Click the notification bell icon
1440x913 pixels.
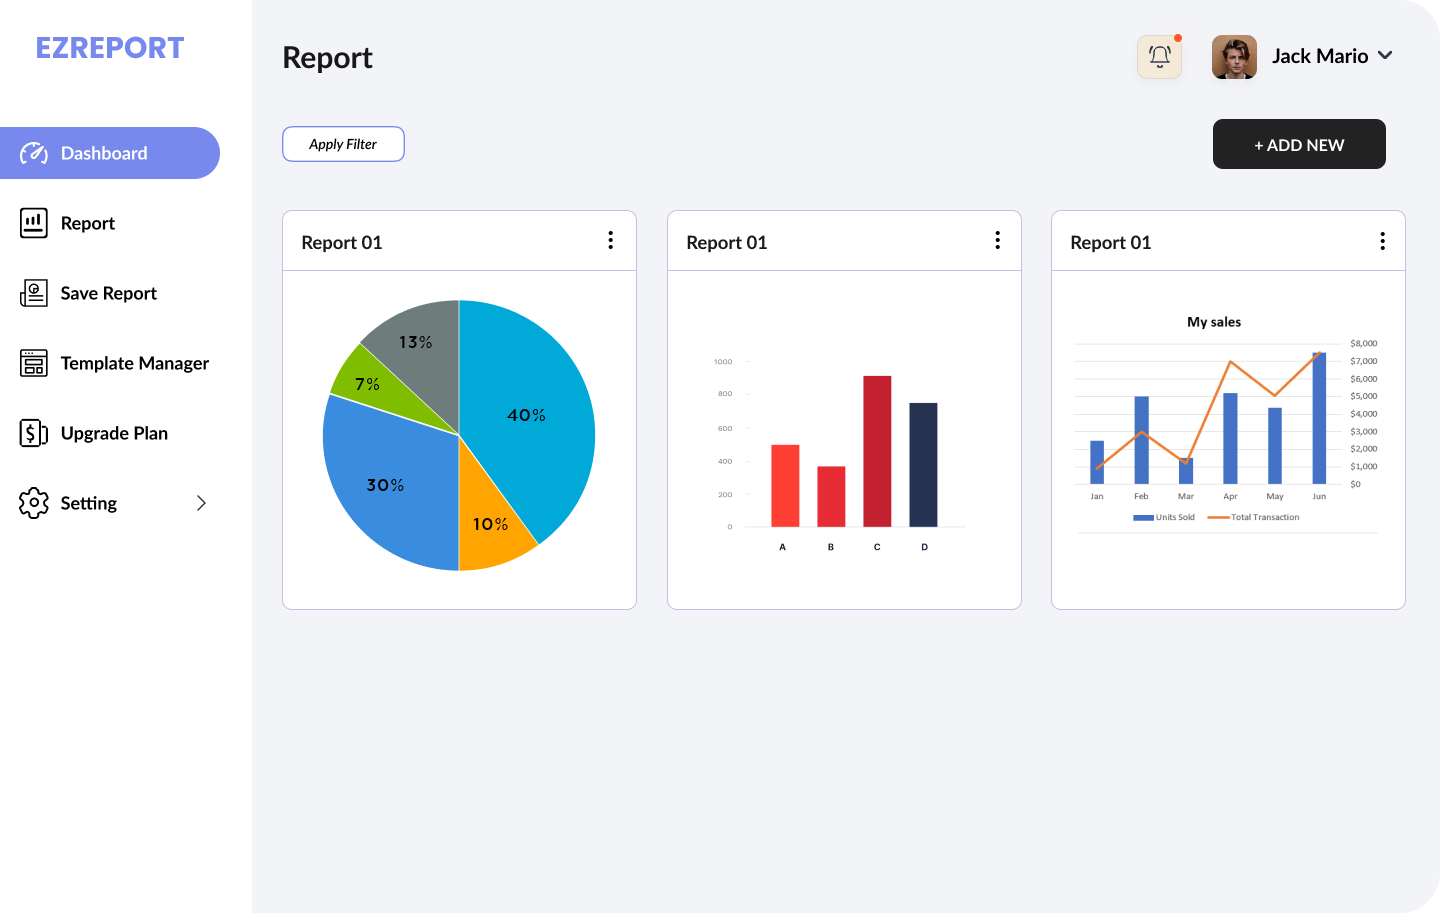1159,57
